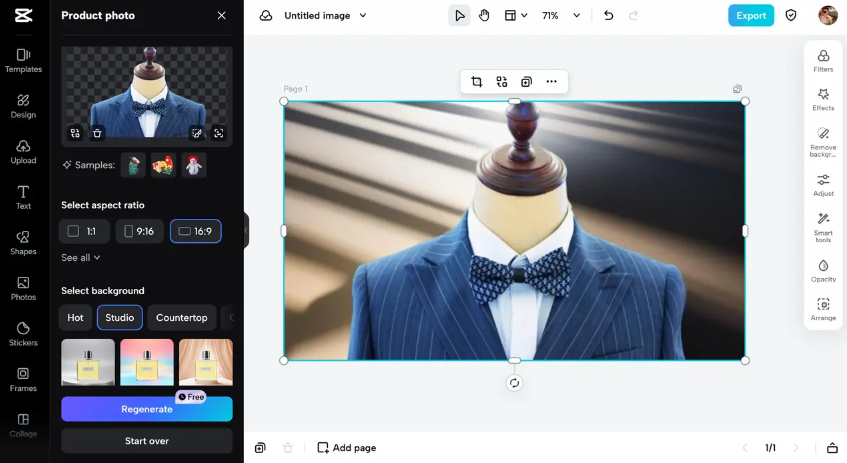
Task: Open the shield privacy icon
Action: tap(791, 16)
